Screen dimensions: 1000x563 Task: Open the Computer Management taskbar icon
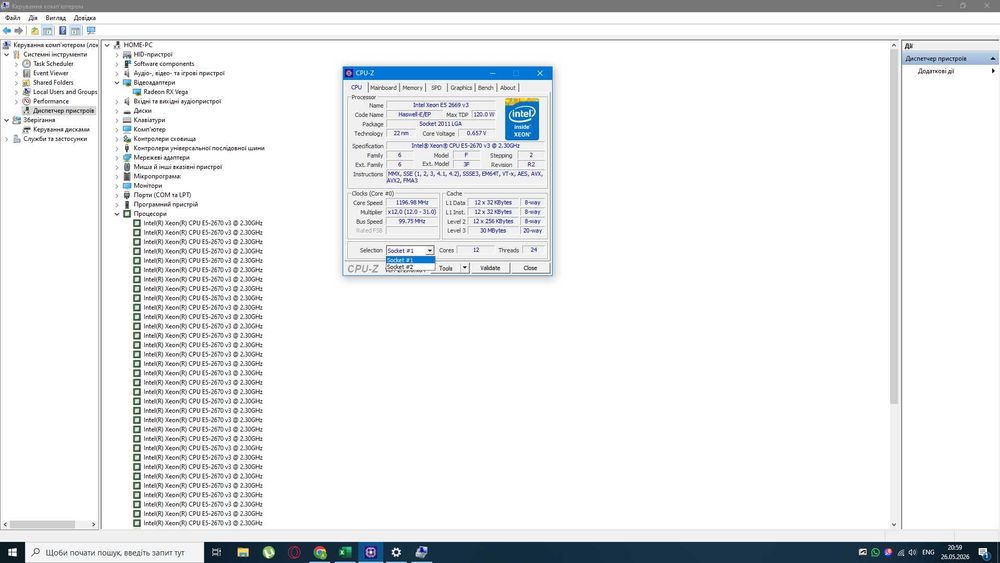[x=422, y=552]
